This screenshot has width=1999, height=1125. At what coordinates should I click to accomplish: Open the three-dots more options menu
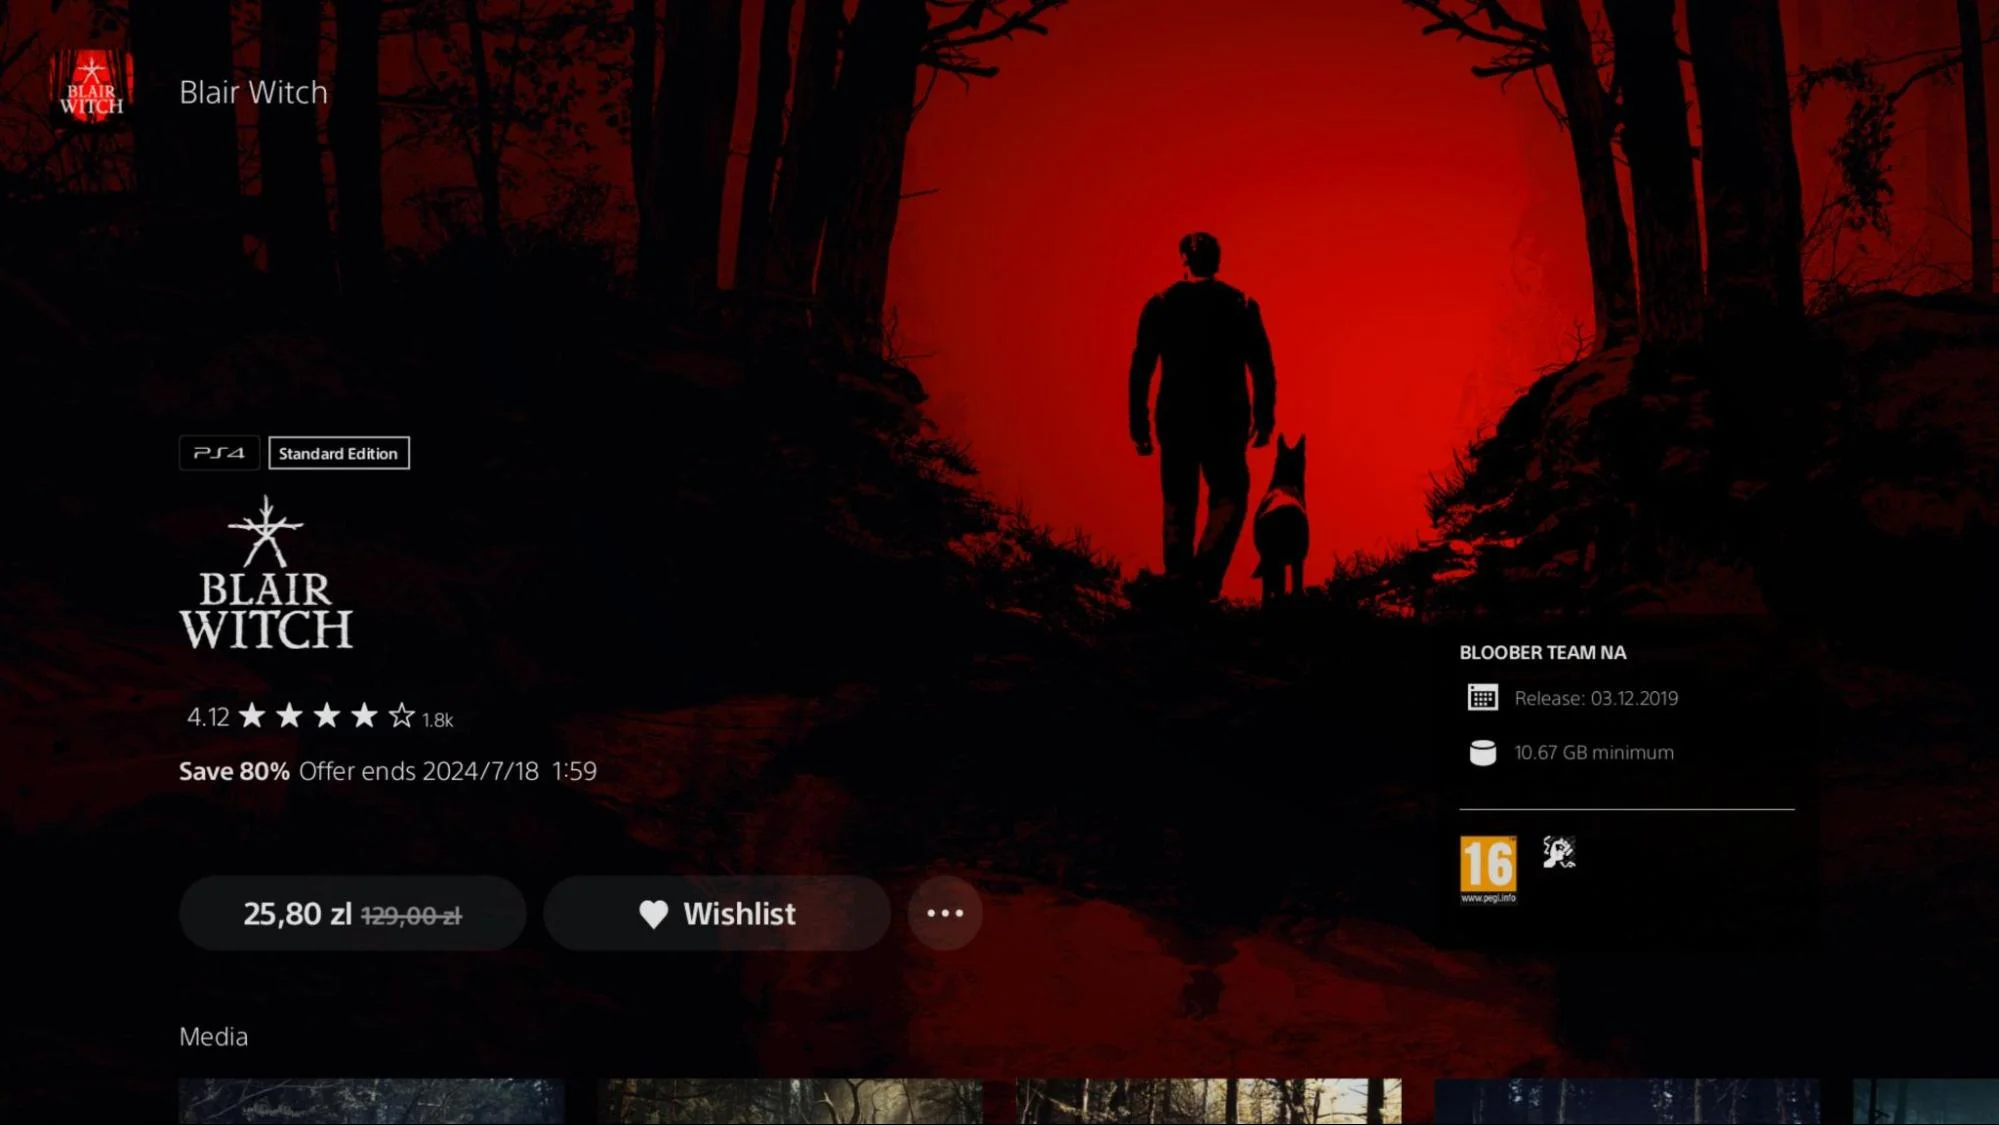(x=945, y=914)
